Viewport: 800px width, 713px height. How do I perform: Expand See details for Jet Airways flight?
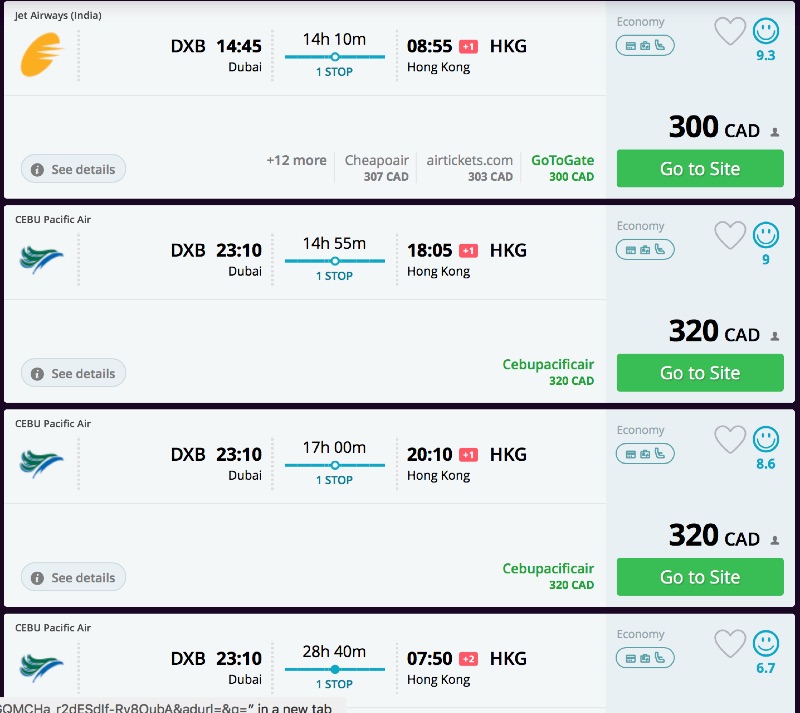[73, 170]
